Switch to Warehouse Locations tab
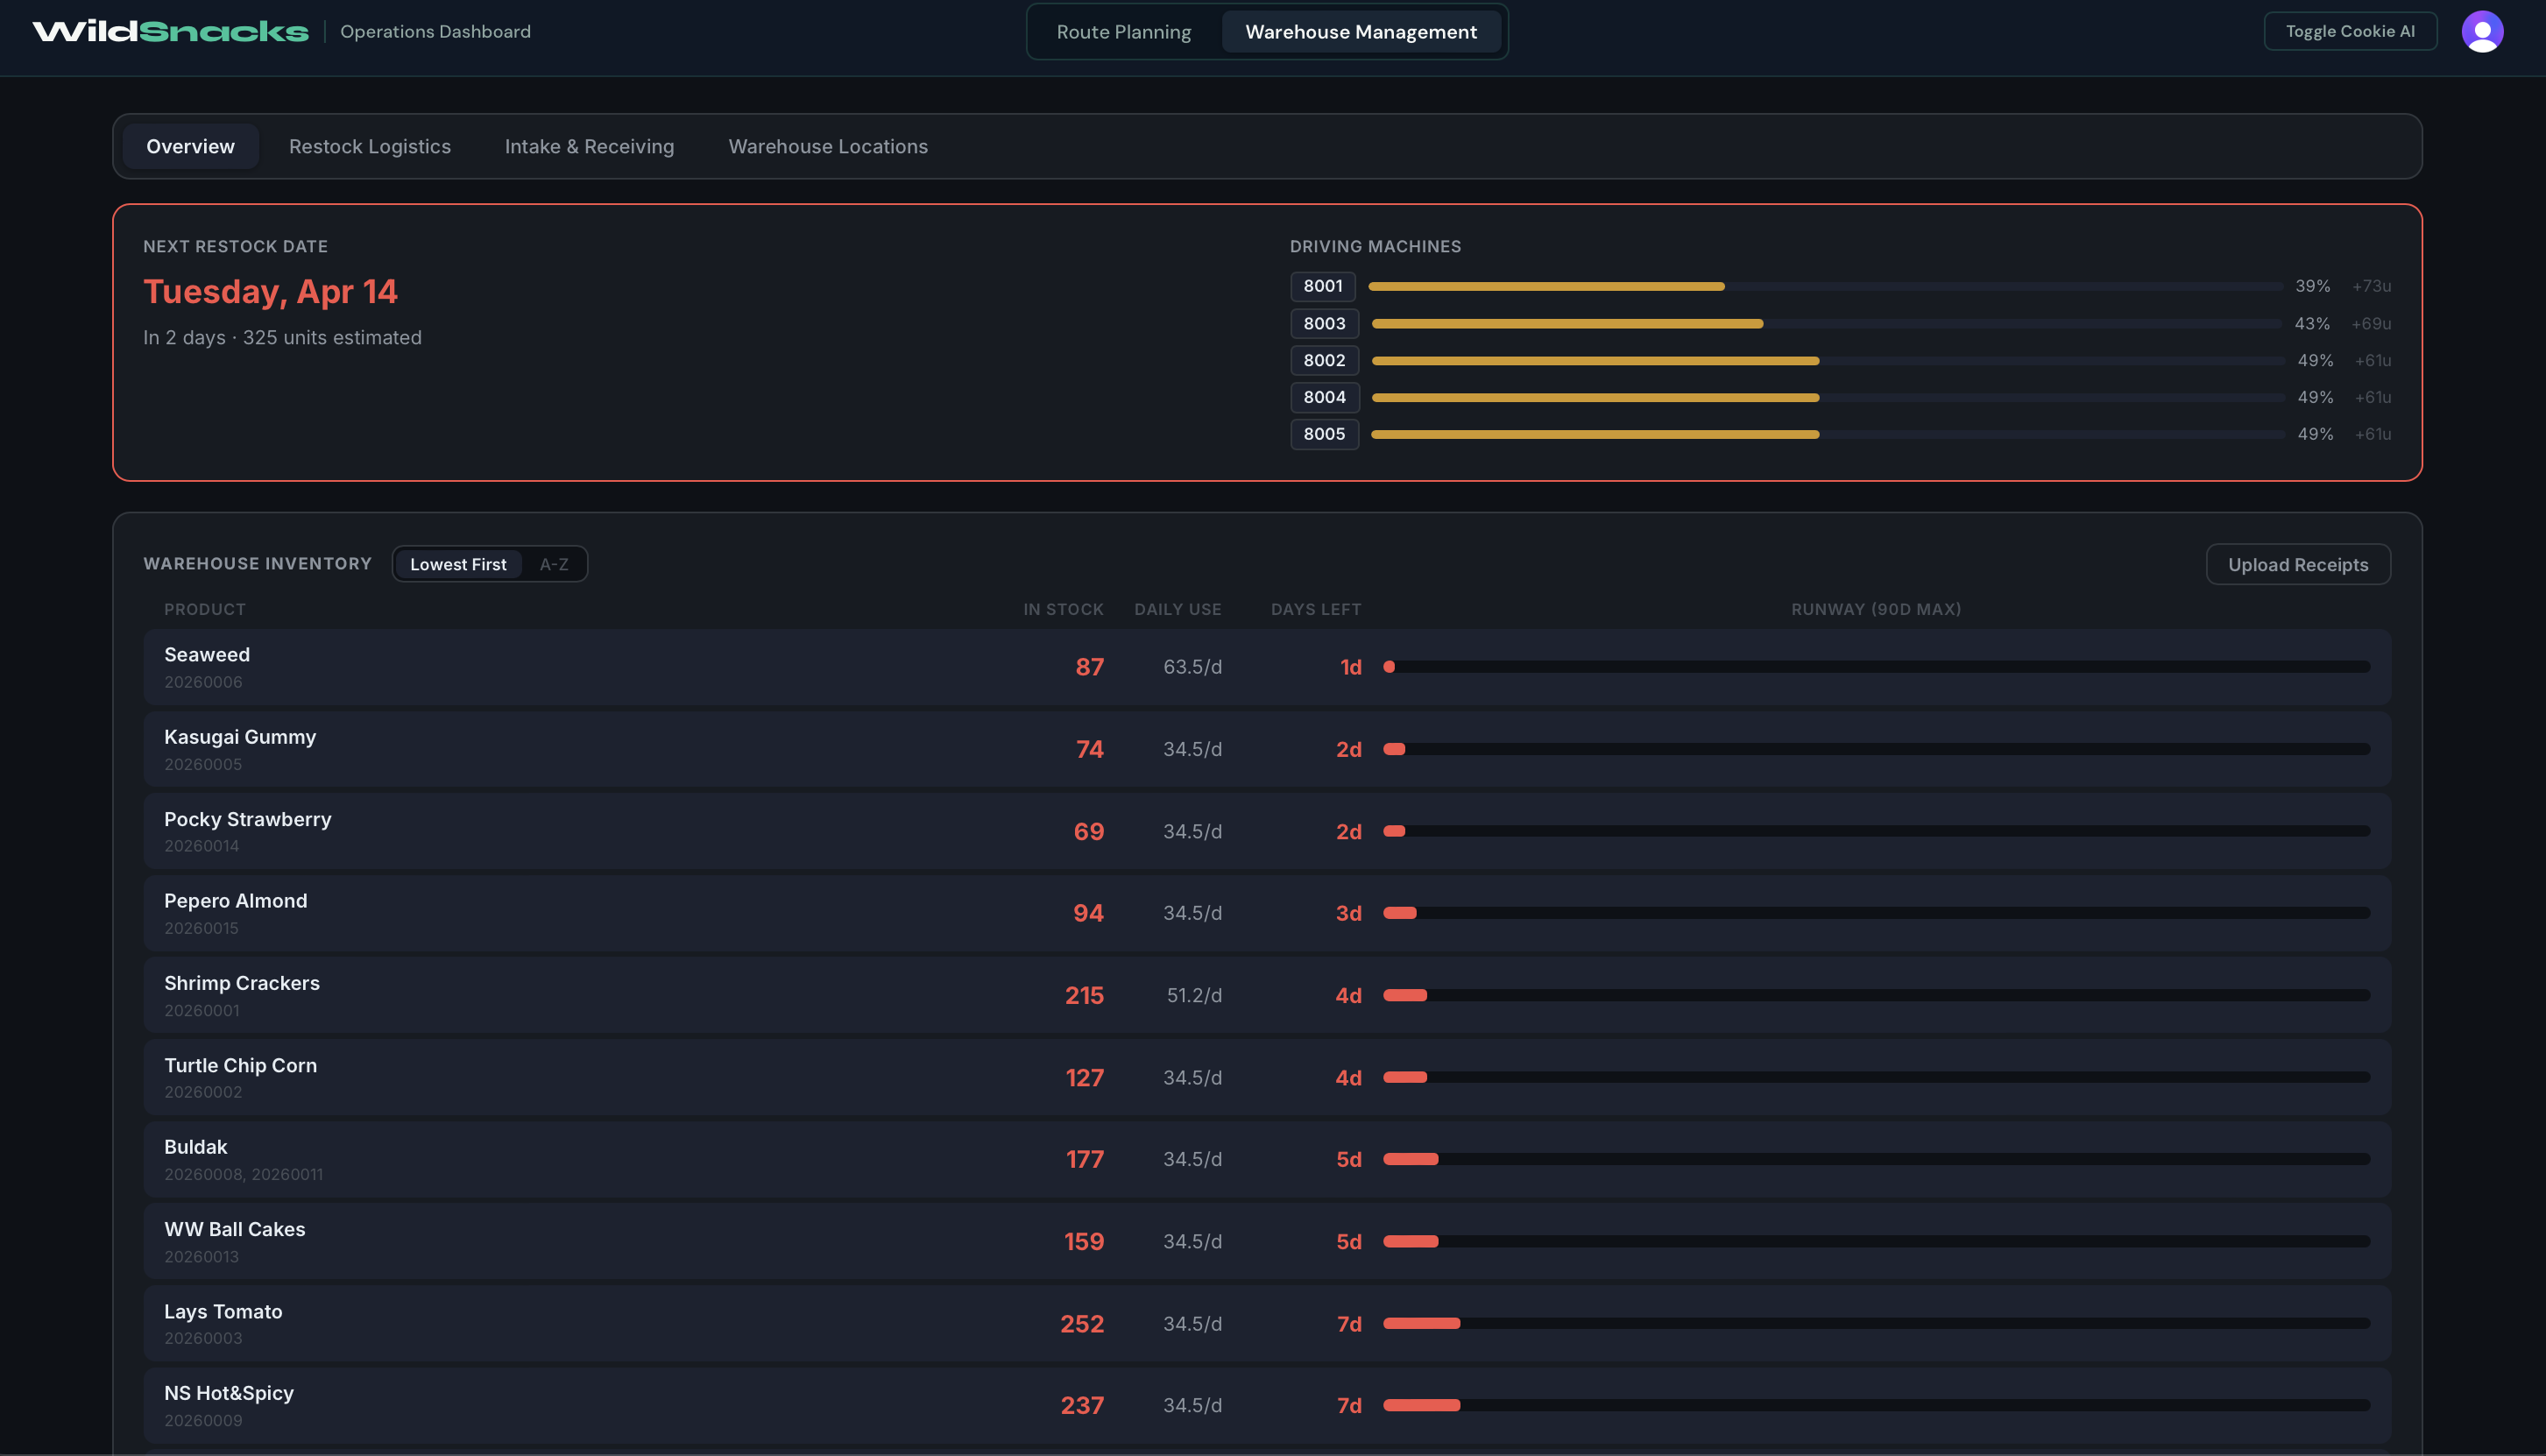Viewport: 2546px width, 1456px height. 827,146
